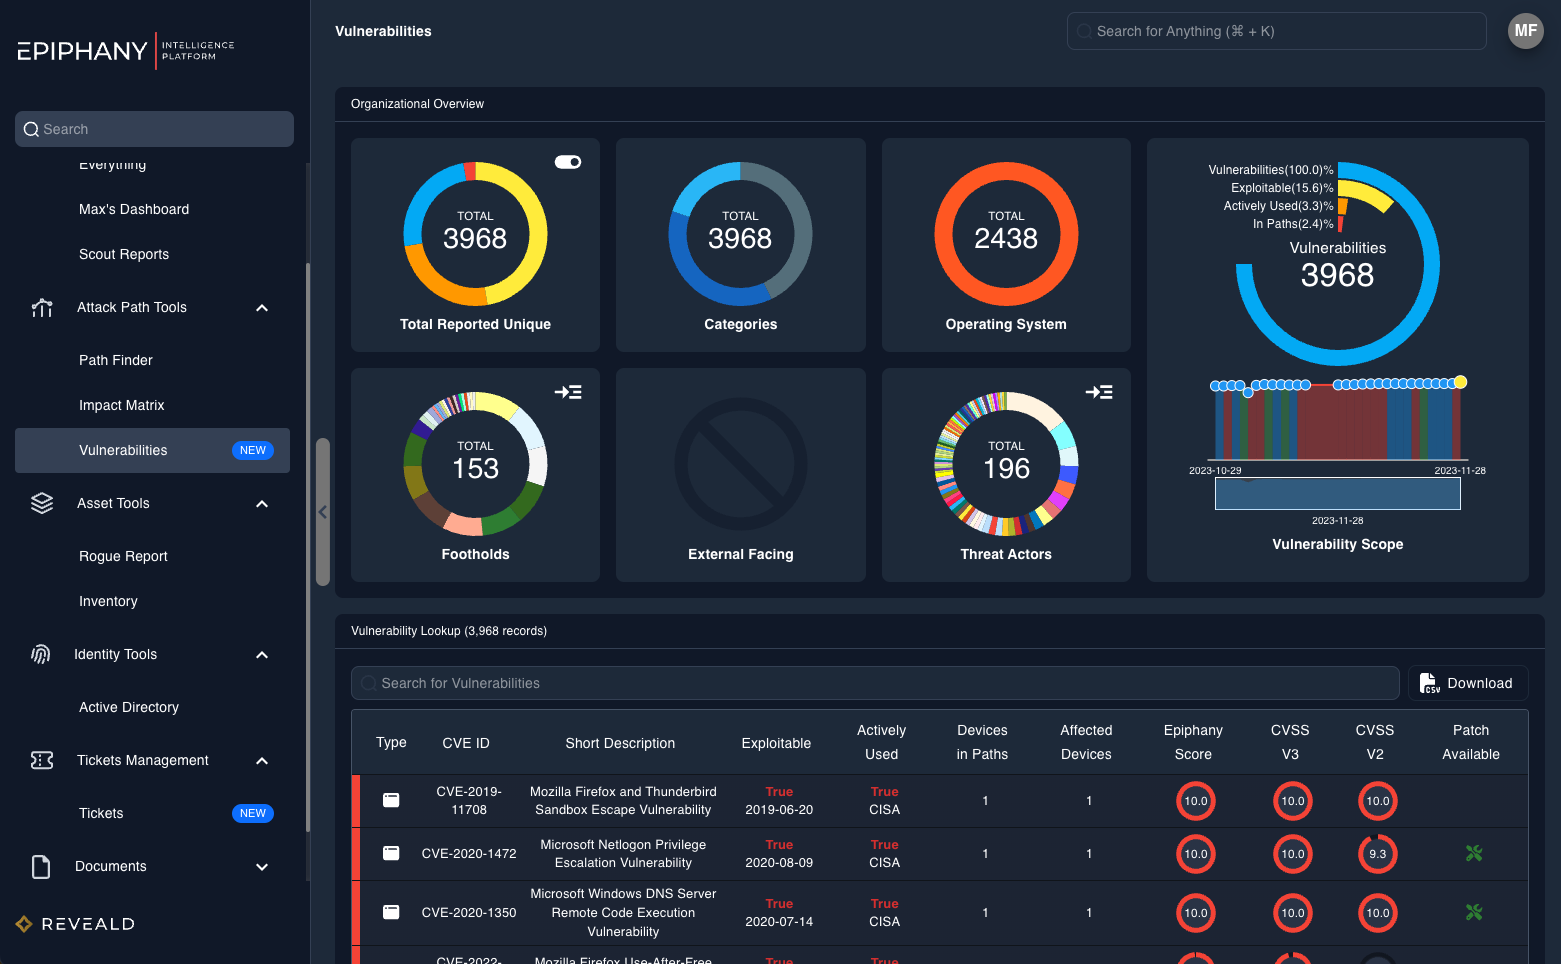Open the Rogue Report

123,556
